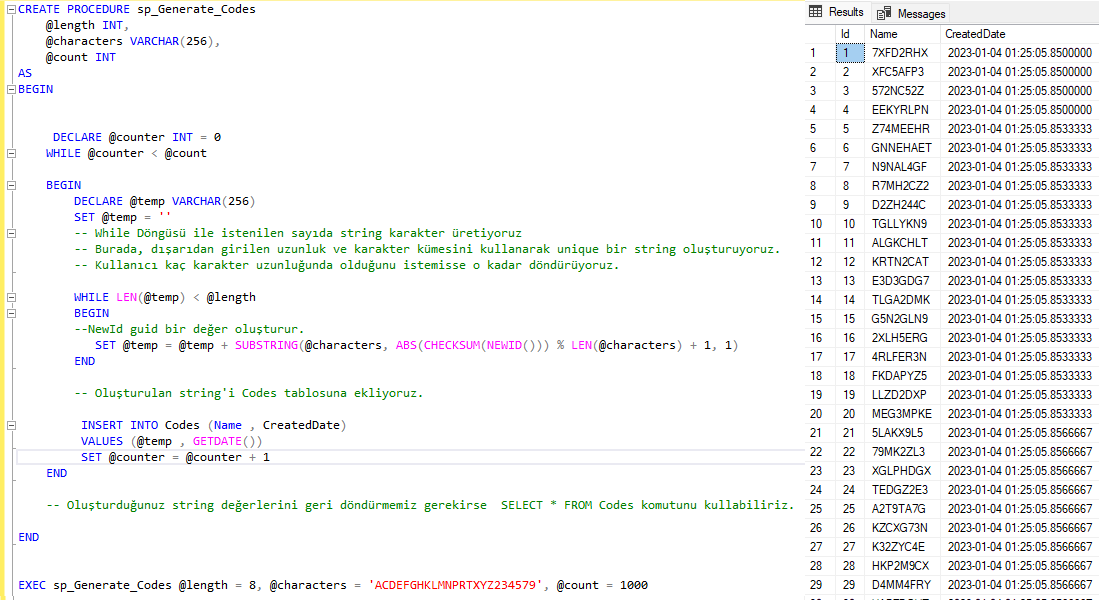Click the grid's top-left select-all corner cell
The width and height of the screenshot is (1099, 600).
[820, 34]
